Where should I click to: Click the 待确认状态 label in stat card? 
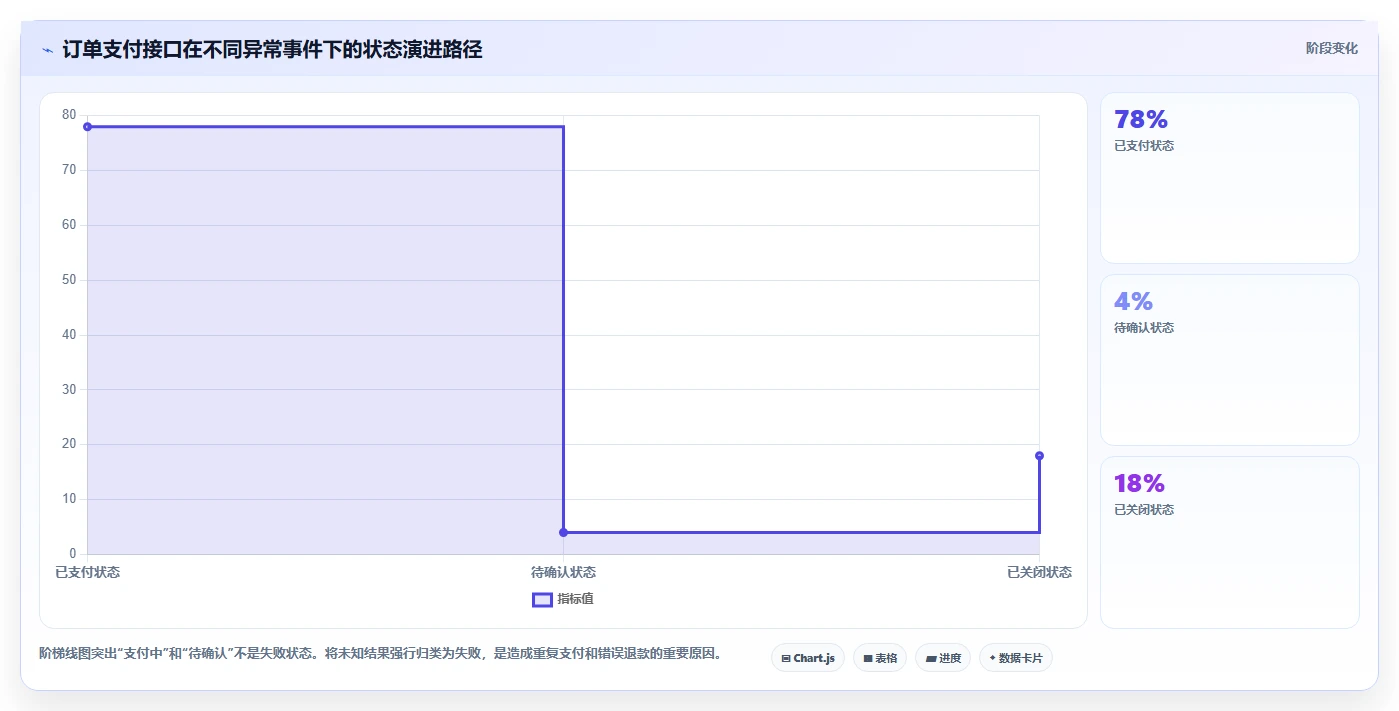[1144, 328]
